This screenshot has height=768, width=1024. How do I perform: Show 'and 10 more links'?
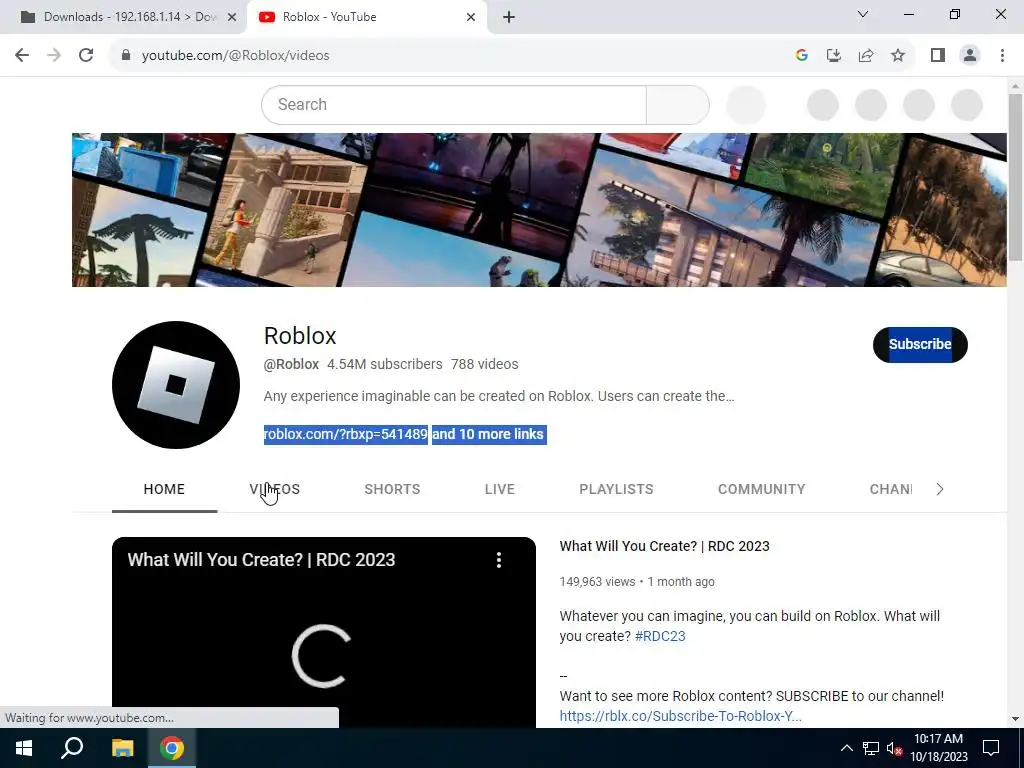pos(488,434)
